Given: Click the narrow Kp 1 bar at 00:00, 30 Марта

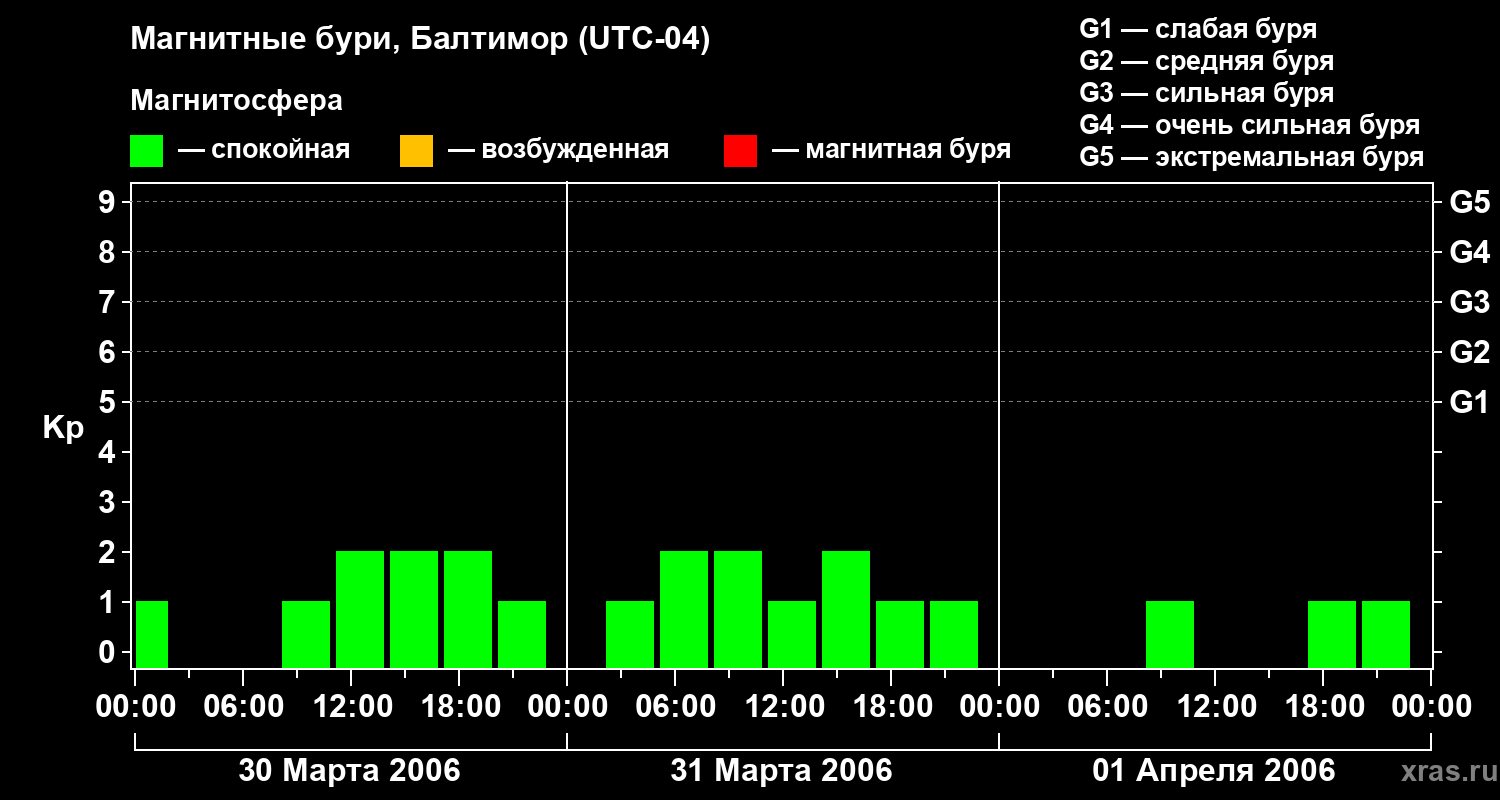Looking at the screenshot, I should coord(152,634).
